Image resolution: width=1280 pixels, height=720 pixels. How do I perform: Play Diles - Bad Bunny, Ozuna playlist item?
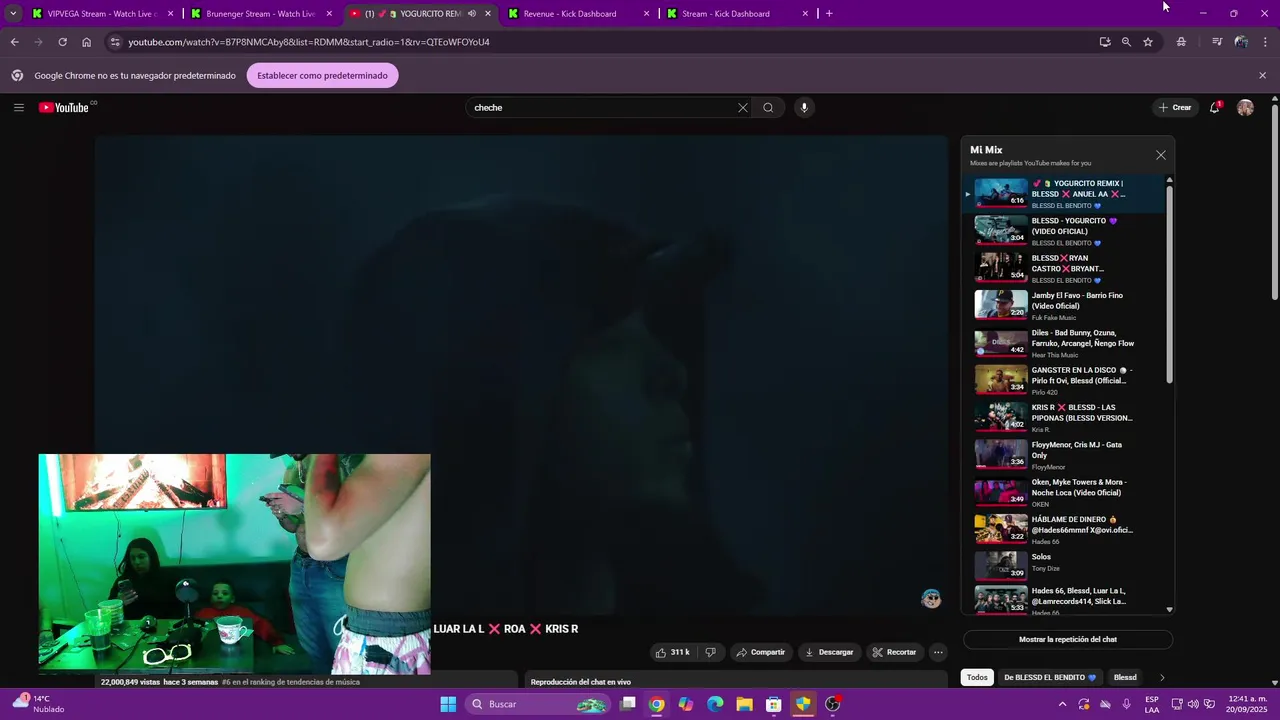(x=1064, y=343)
